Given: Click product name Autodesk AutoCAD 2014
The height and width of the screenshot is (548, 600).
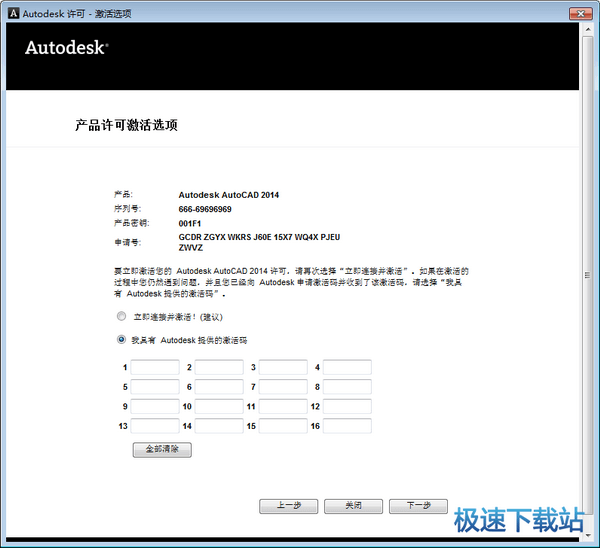Looking at the screenshot, I should pyautogui.click(x=228, y=195).
